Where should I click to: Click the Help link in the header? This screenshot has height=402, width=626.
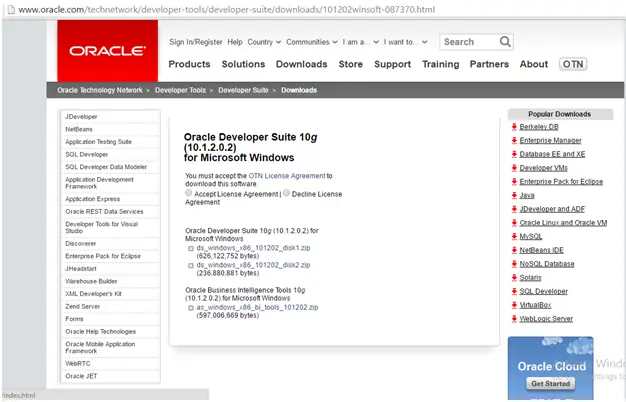[235, 42]
